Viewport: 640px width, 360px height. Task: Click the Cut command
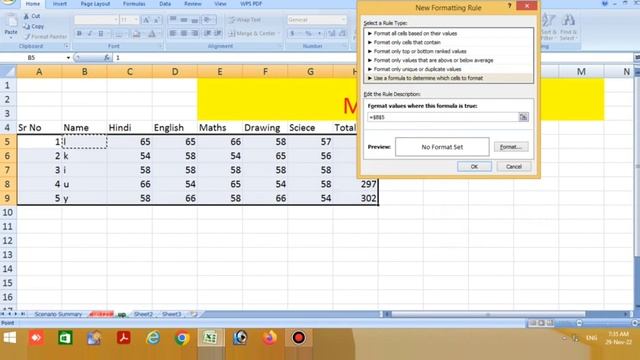coord(32,16)
